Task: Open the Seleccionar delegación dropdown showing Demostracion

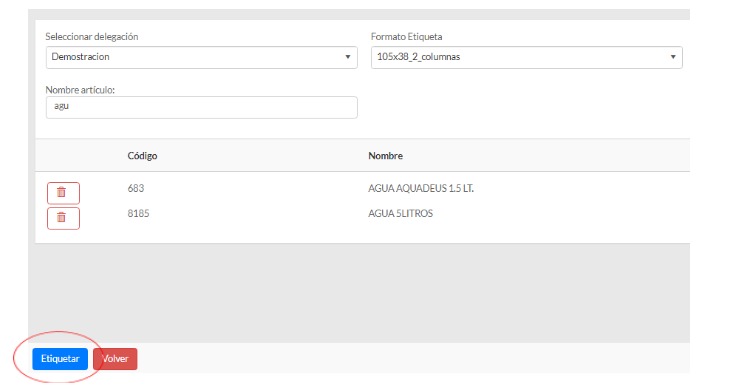Action: 202,57
